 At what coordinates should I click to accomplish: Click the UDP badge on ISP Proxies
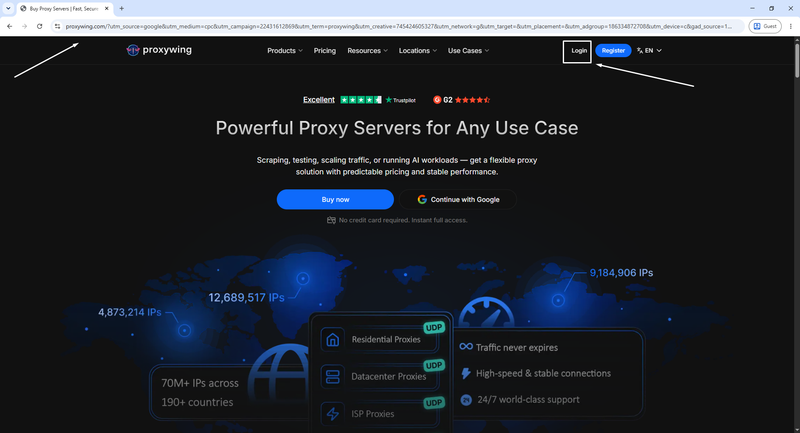(434, 402)
